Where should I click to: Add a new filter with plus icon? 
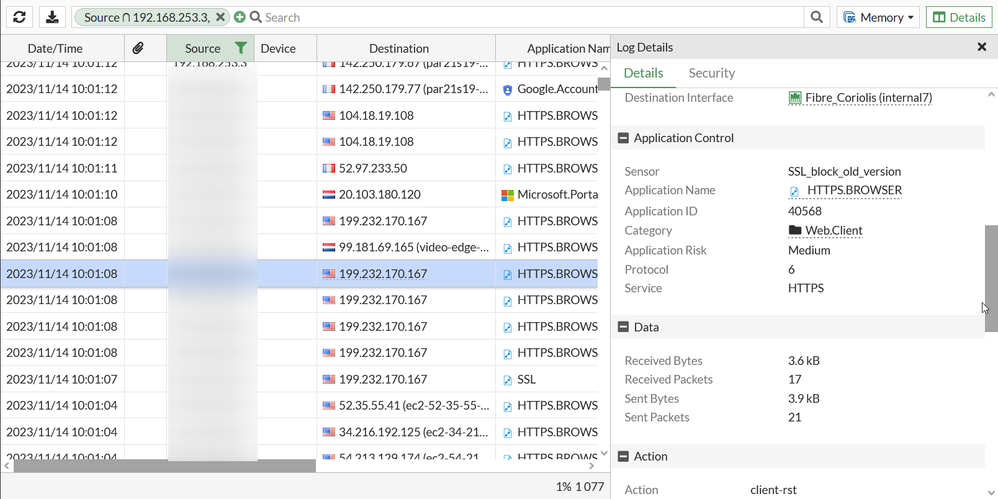pos(240,17)
